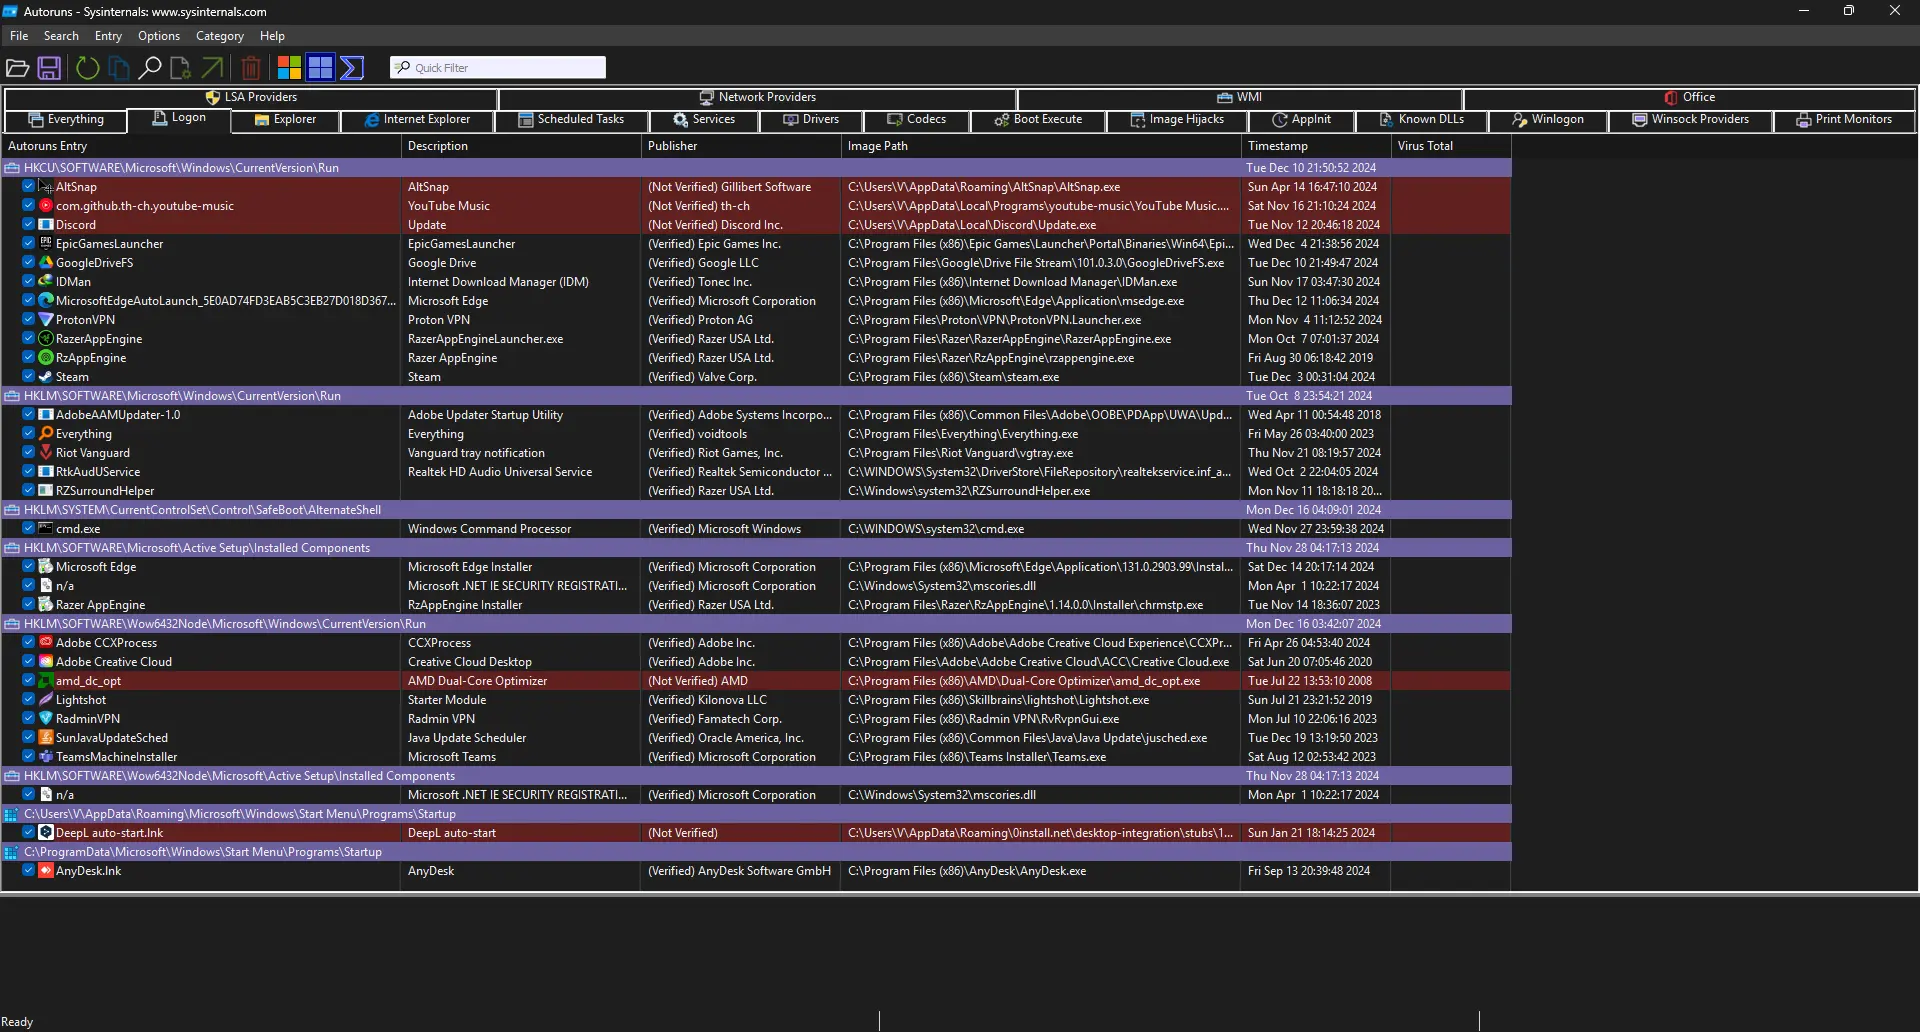Viewport: 1920px width, 1032px height.
Task: Switch to the Everything tab
Action: tap(66, 120)
